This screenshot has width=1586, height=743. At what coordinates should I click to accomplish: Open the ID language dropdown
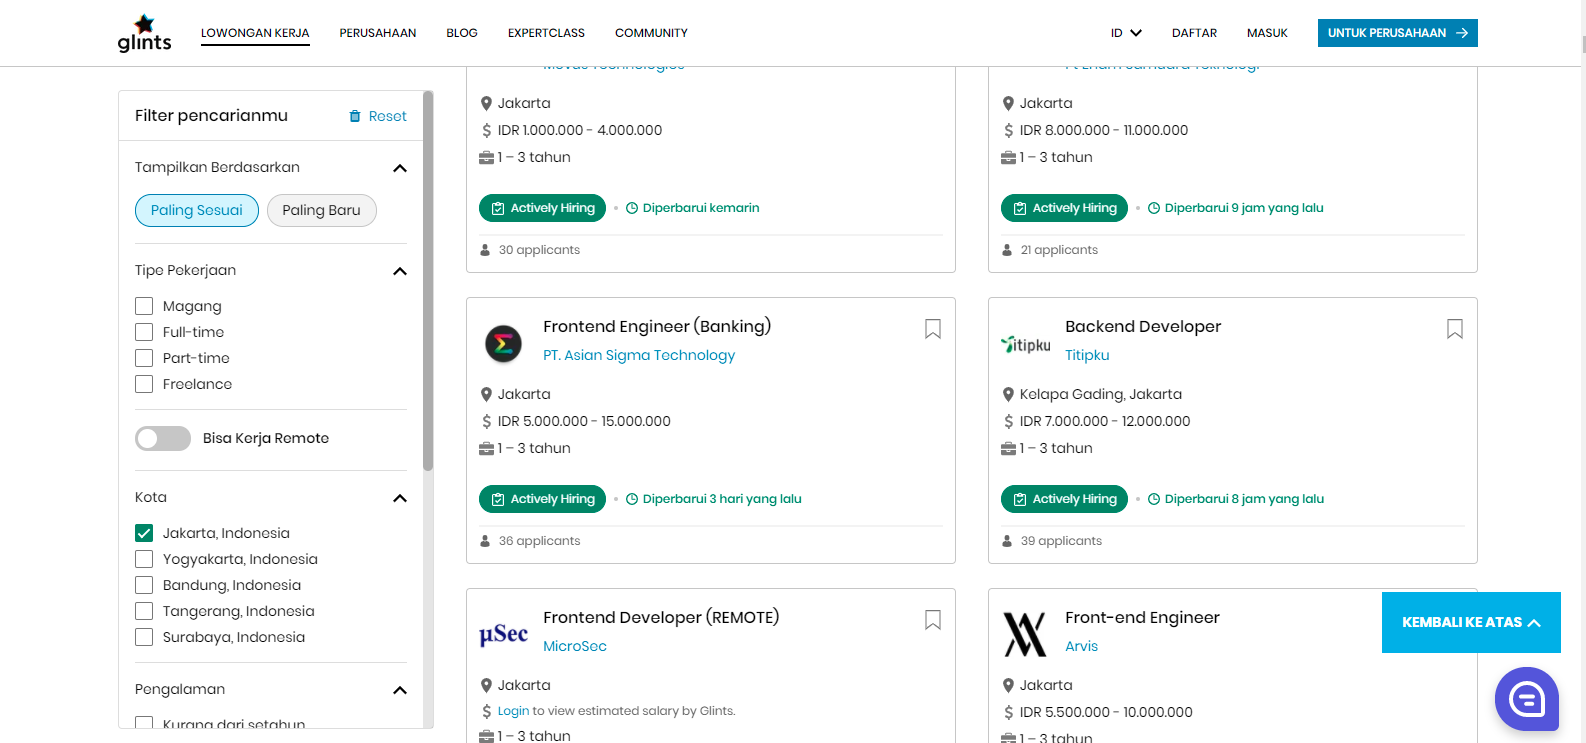[1126, 33]
